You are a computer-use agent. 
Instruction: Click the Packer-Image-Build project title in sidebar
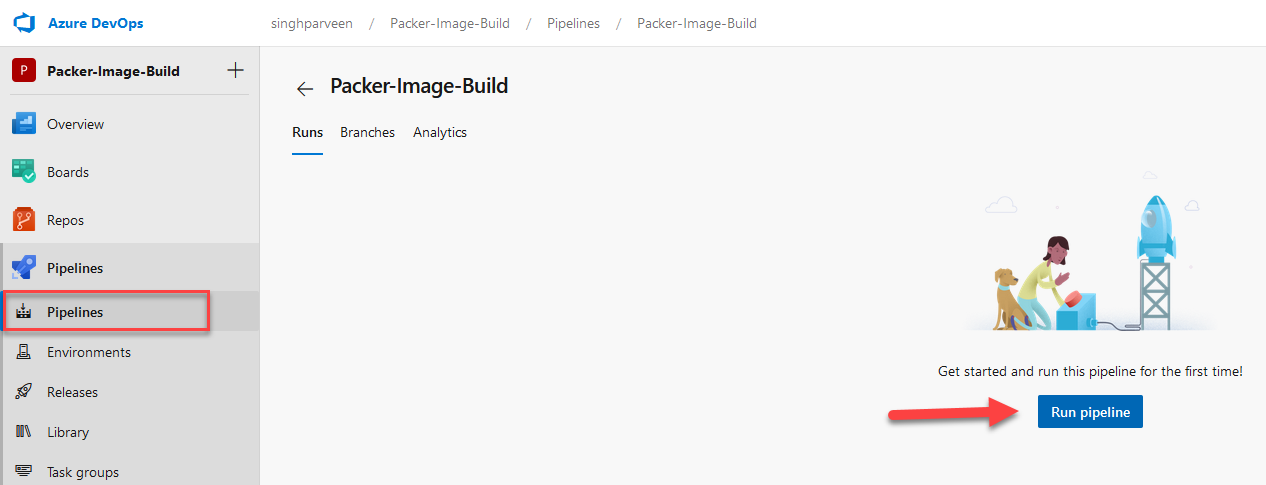pyautogui.click(x=113, y=71)
